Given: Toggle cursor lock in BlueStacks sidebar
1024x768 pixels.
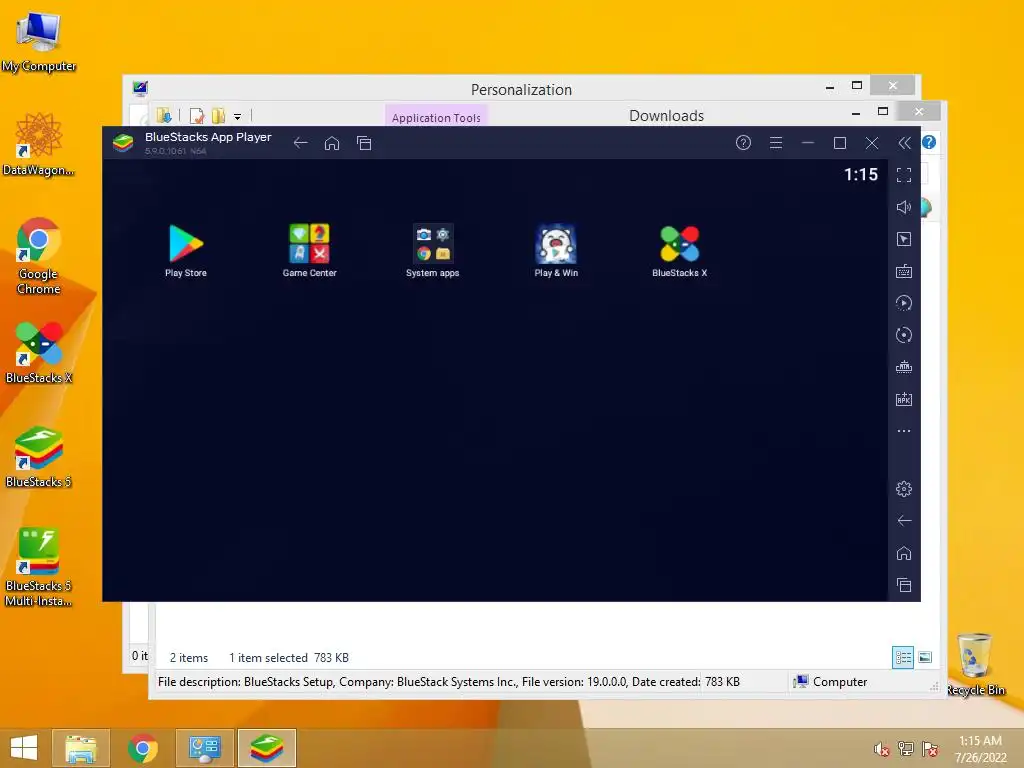Looking at the screenshot, I should [904, 239].
